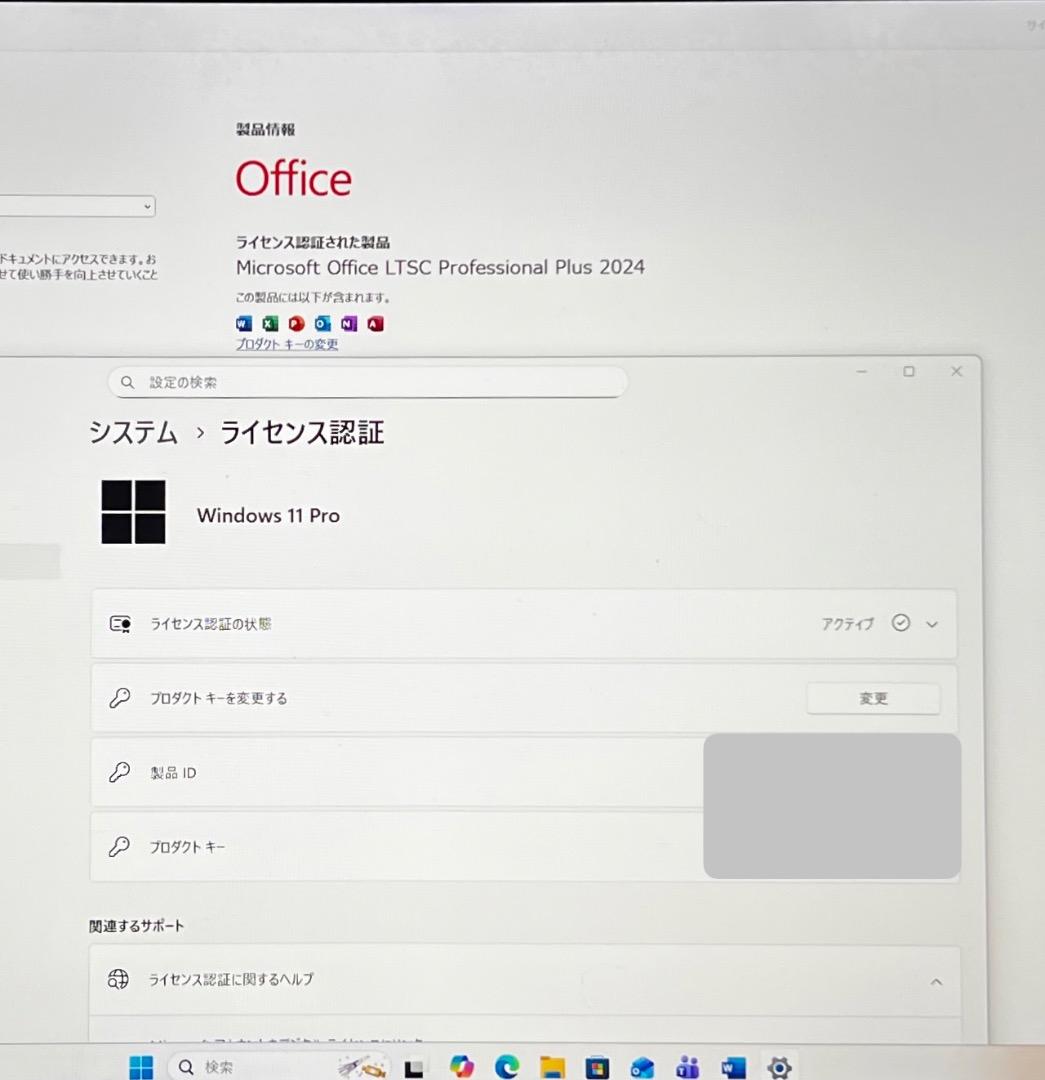Image resolution: width=1045 pixels, height=1080 pixels.
Task: Open the Outlook icon in the Office product row
Action: 322,323
